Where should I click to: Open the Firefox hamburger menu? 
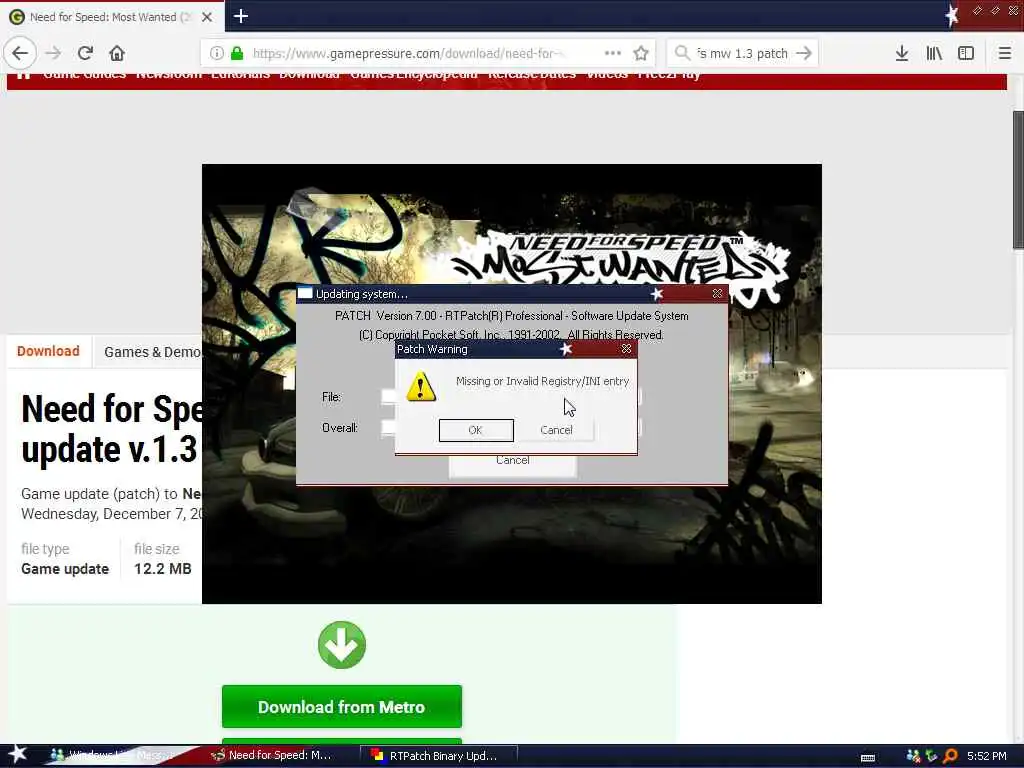coord(1005,53)
